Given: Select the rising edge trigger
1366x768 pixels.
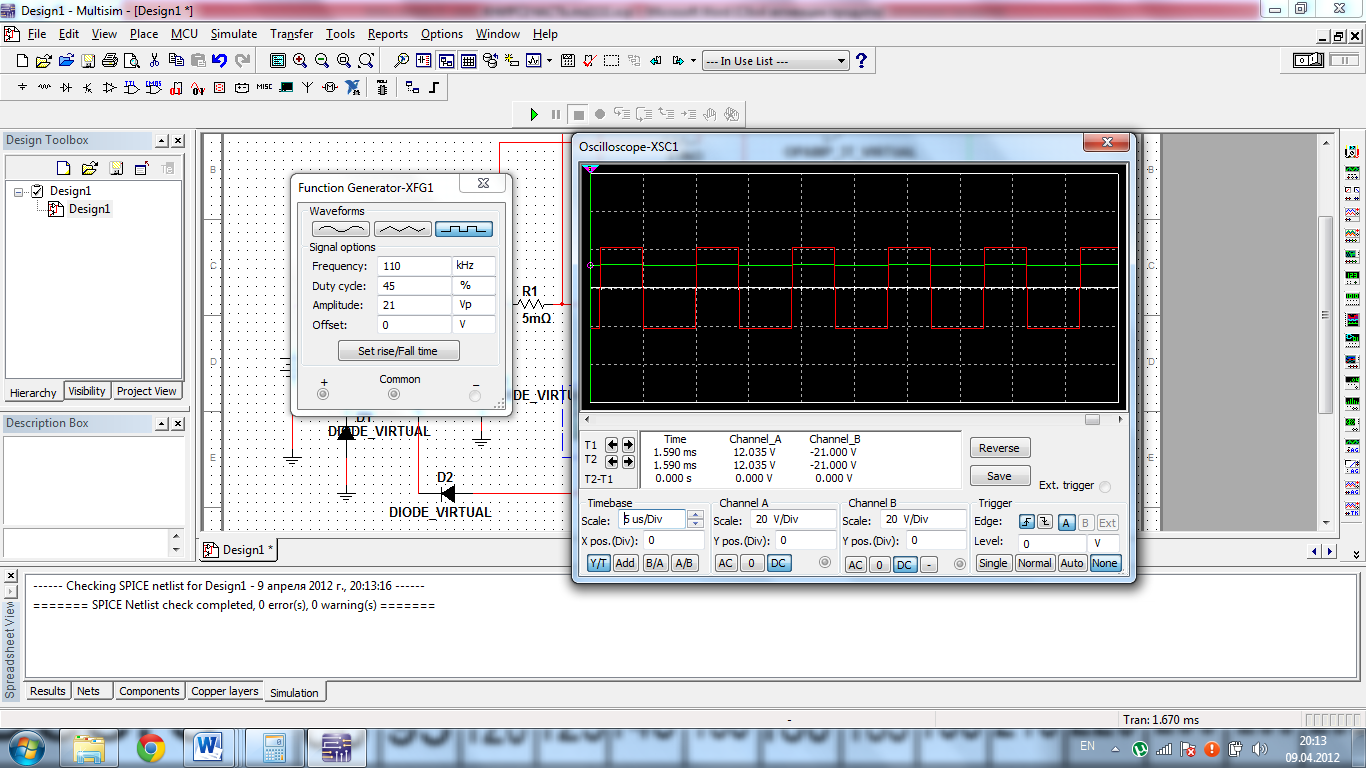Looking at the screenshot, I should (1027, 522).
